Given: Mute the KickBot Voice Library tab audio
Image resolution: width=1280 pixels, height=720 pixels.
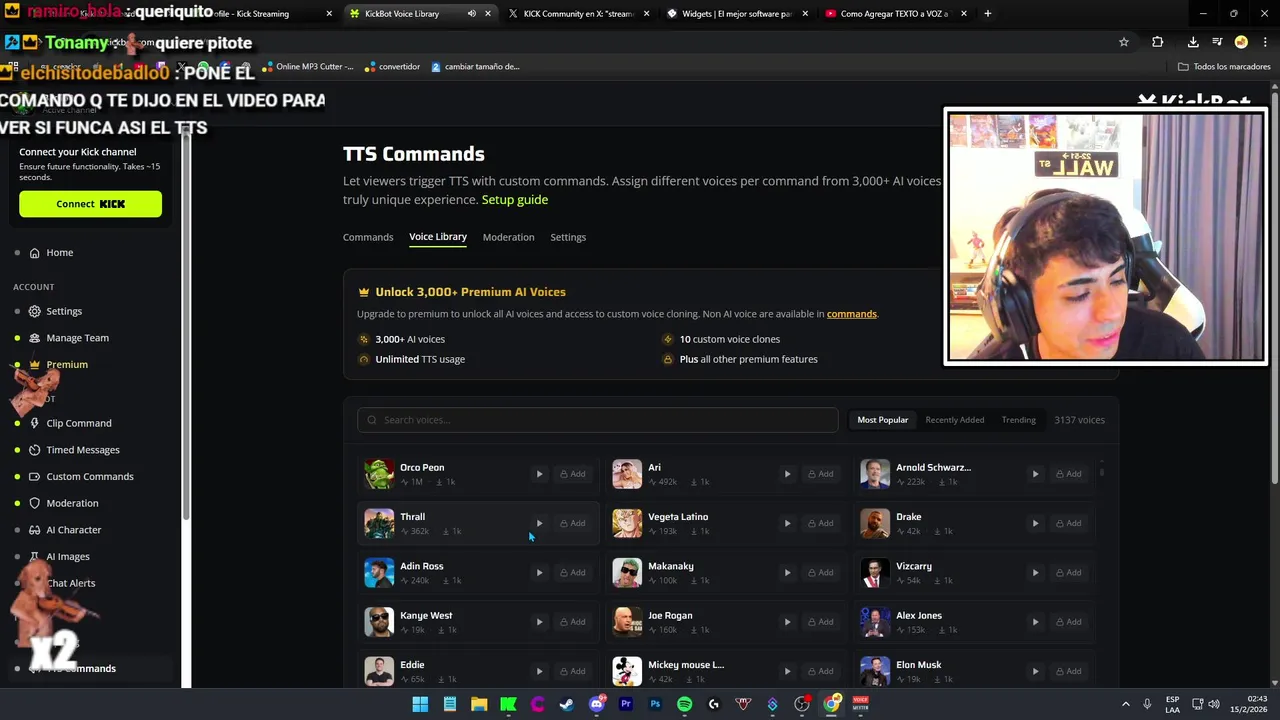Looking at the screenshot, I should [472, 14].
